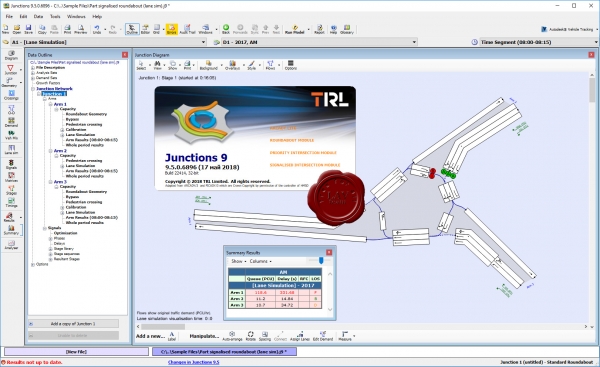Switch to the [New File] document tab

click(76, 351)
